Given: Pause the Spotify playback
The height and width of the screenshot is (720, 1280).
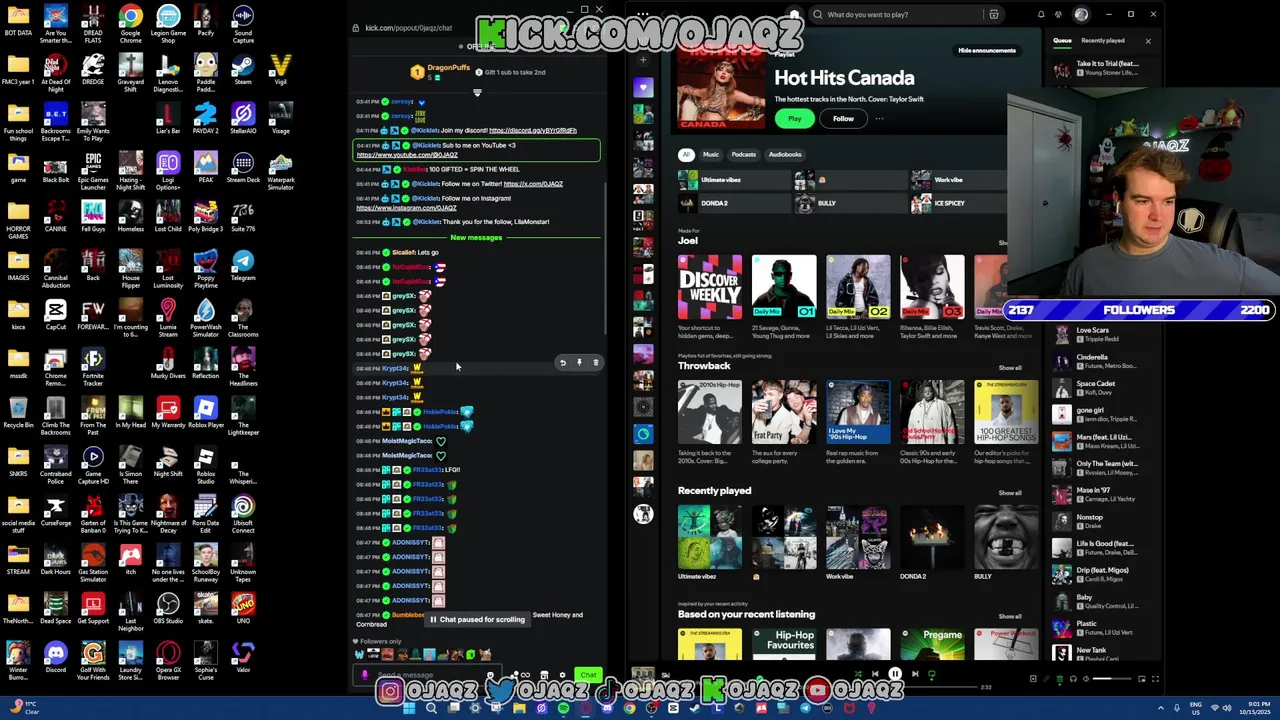Looking at the screenshot, I should (895, 674).
